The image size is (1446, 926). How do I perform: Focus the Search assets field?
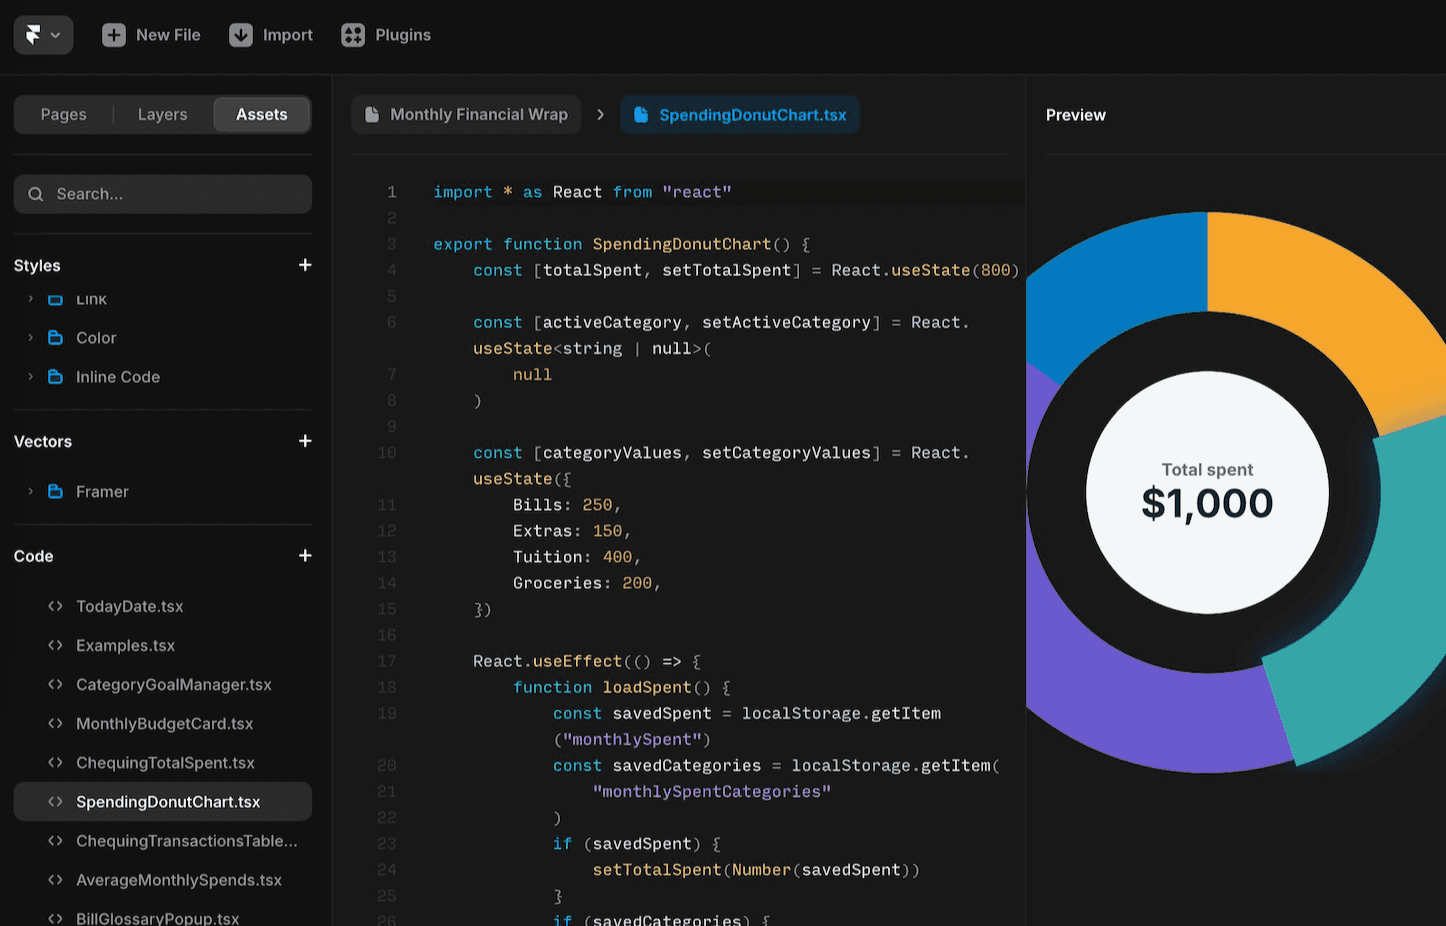pos(163,194)
